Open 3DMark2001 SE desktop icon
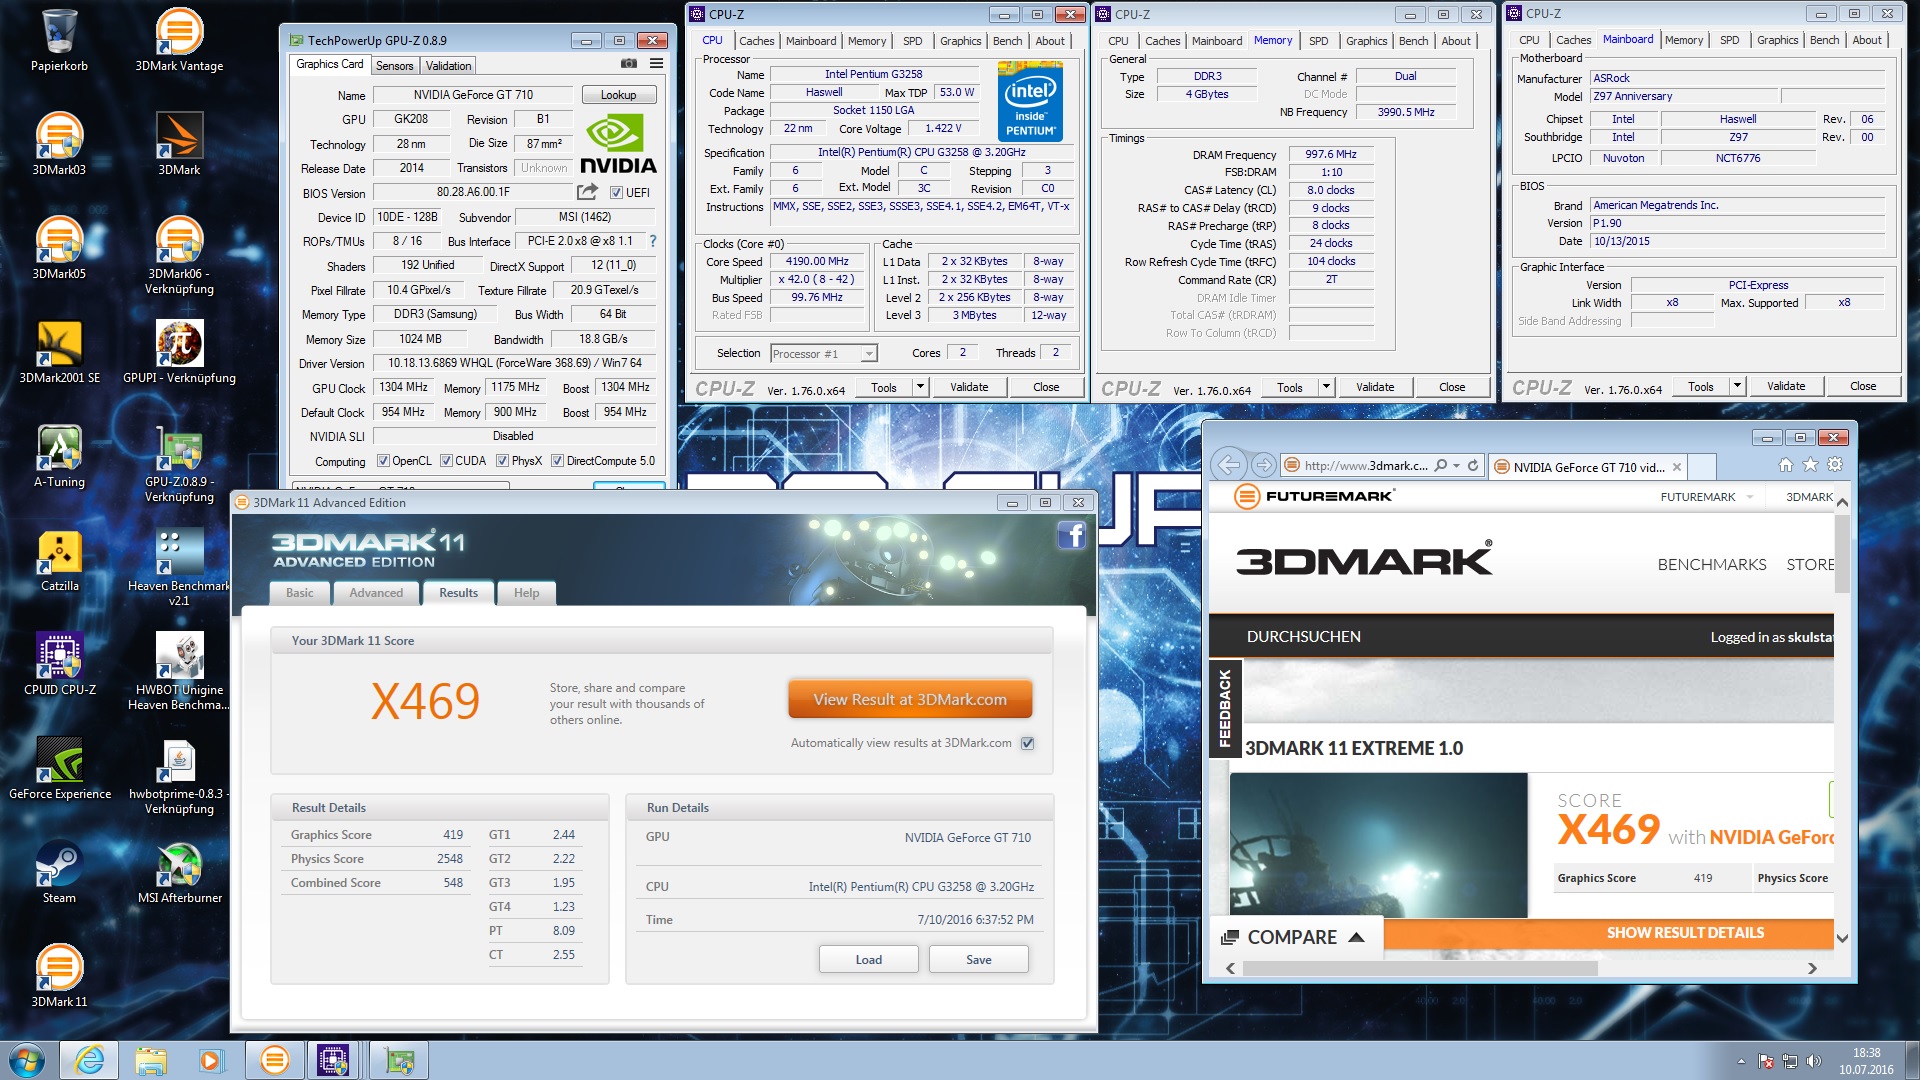Viewport: 1920px width, 1080px height. tap(59, 352)
